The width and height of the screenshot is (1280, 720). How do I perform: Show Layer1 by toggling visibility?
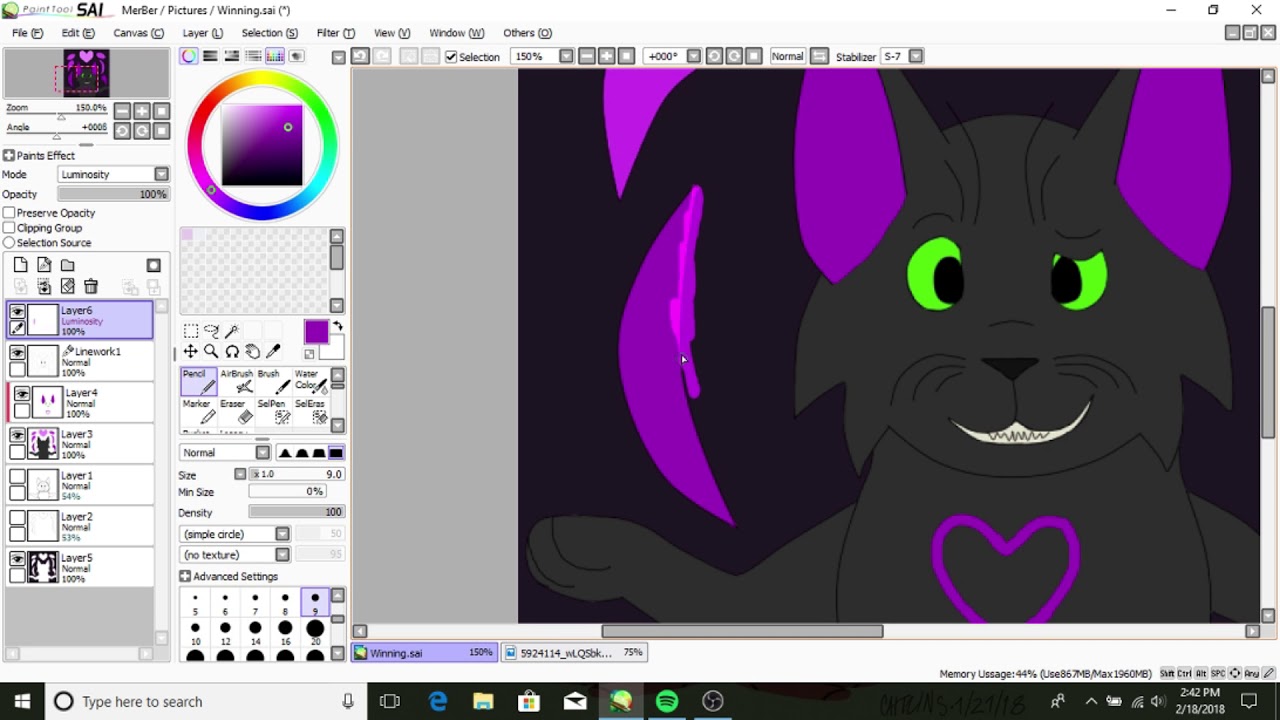point(17,477)
